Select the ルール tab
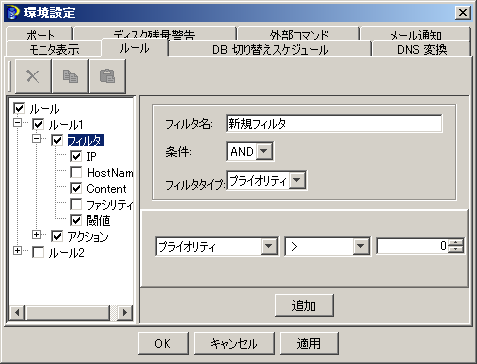Viewport: 477px width, 364px height. click(x=134, y=48)
